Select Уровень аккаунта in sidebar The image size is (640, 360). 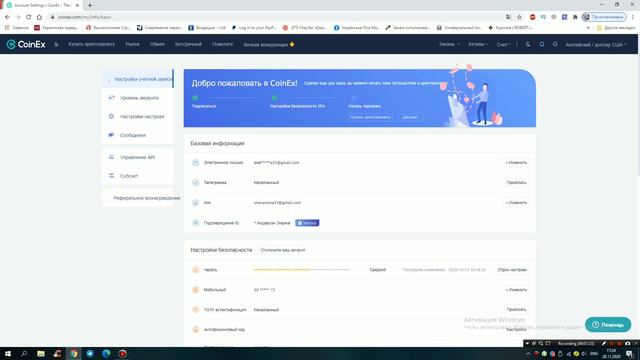click(138, 98)
